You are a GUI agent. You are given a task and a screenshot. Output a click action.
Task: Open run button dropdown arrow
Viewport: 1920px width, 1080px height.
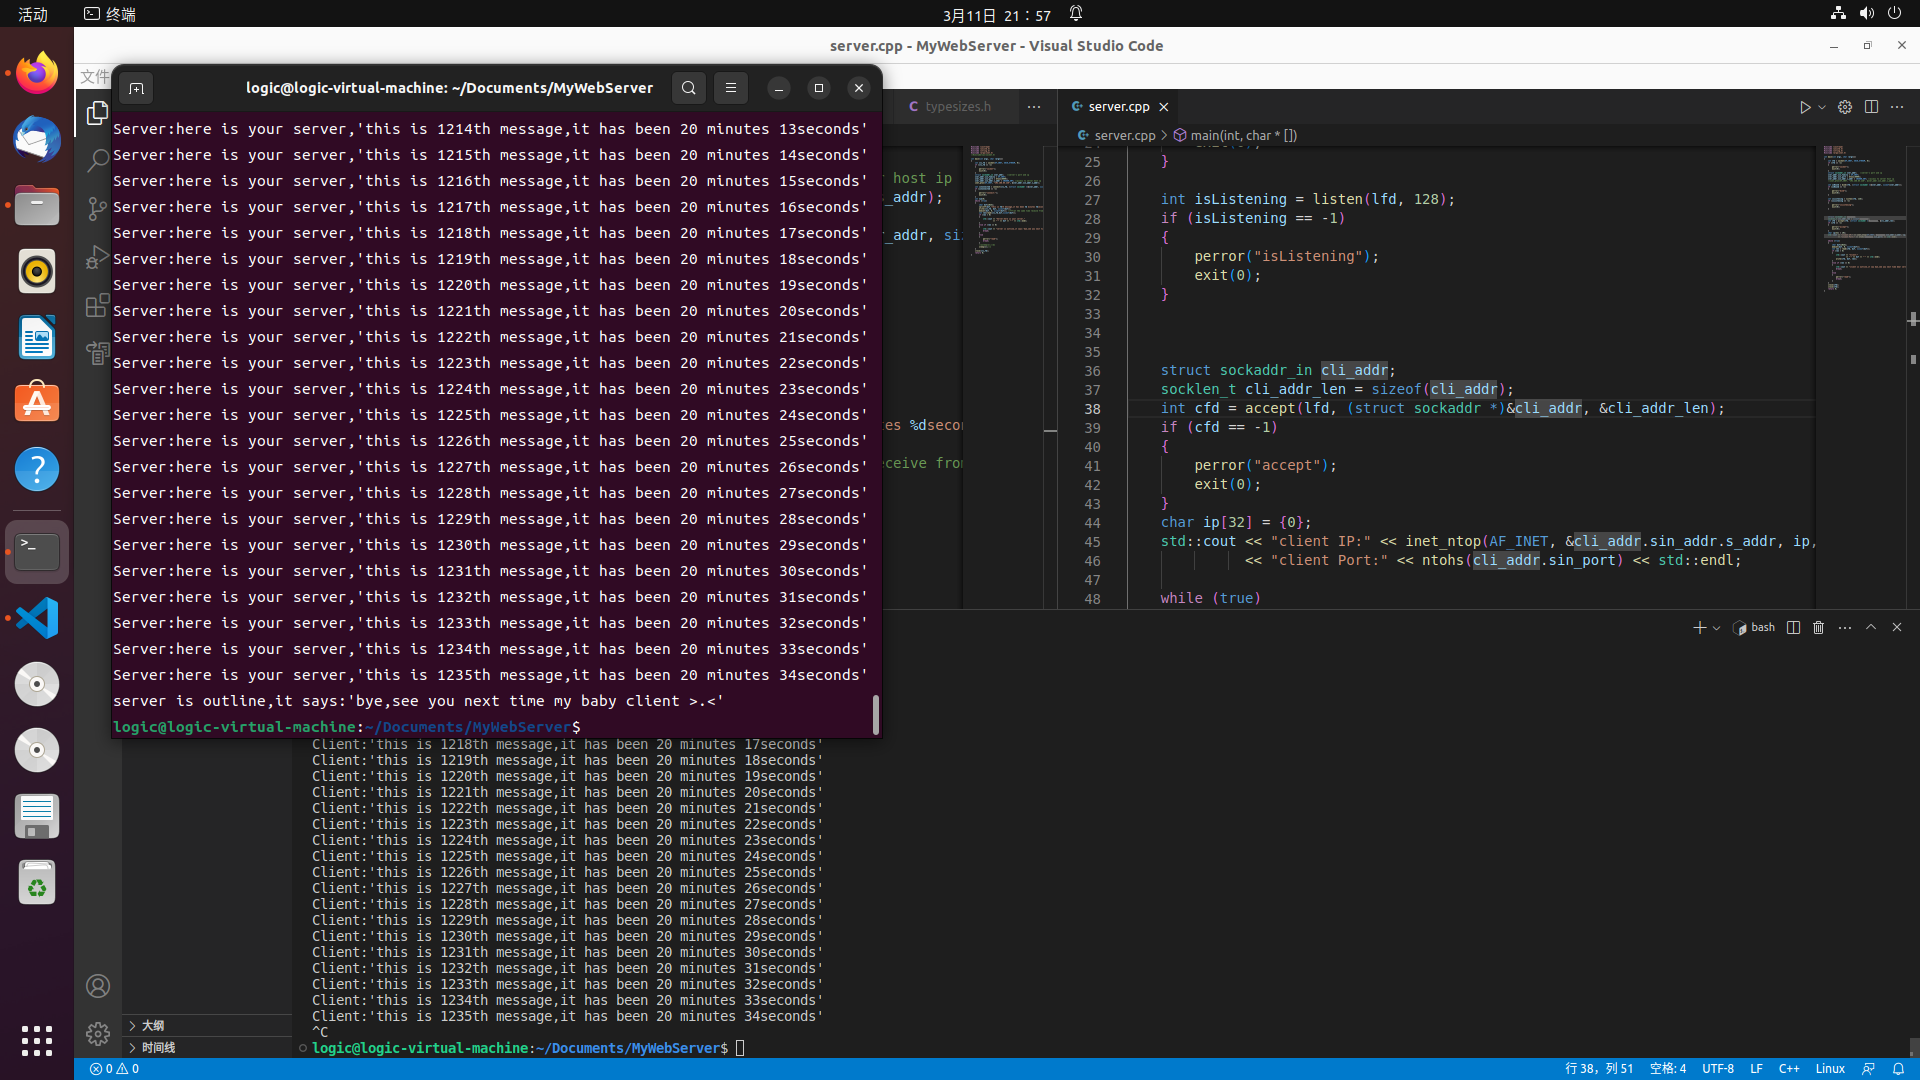click(x=1822, y=107)
